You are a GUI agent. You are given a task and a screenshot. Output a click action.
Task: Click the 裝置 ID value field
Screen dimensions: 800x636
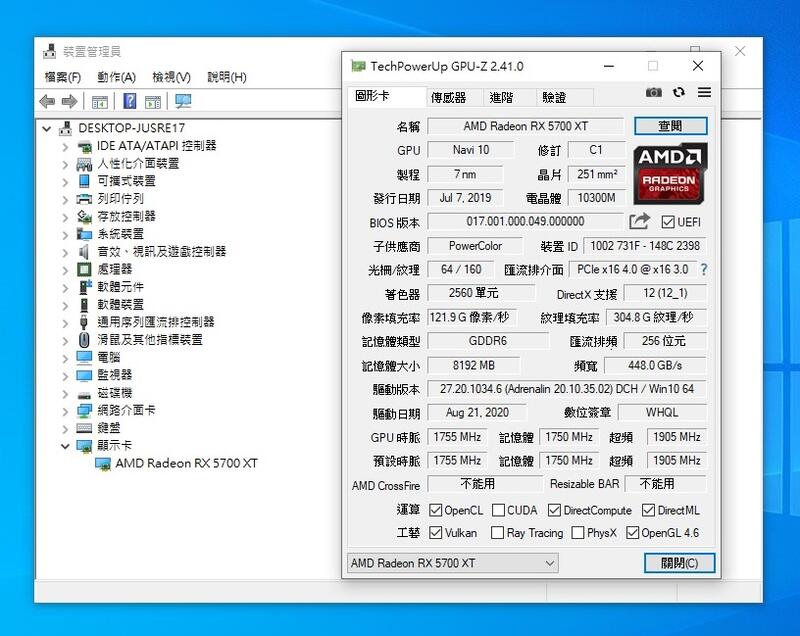pos(645,246)
